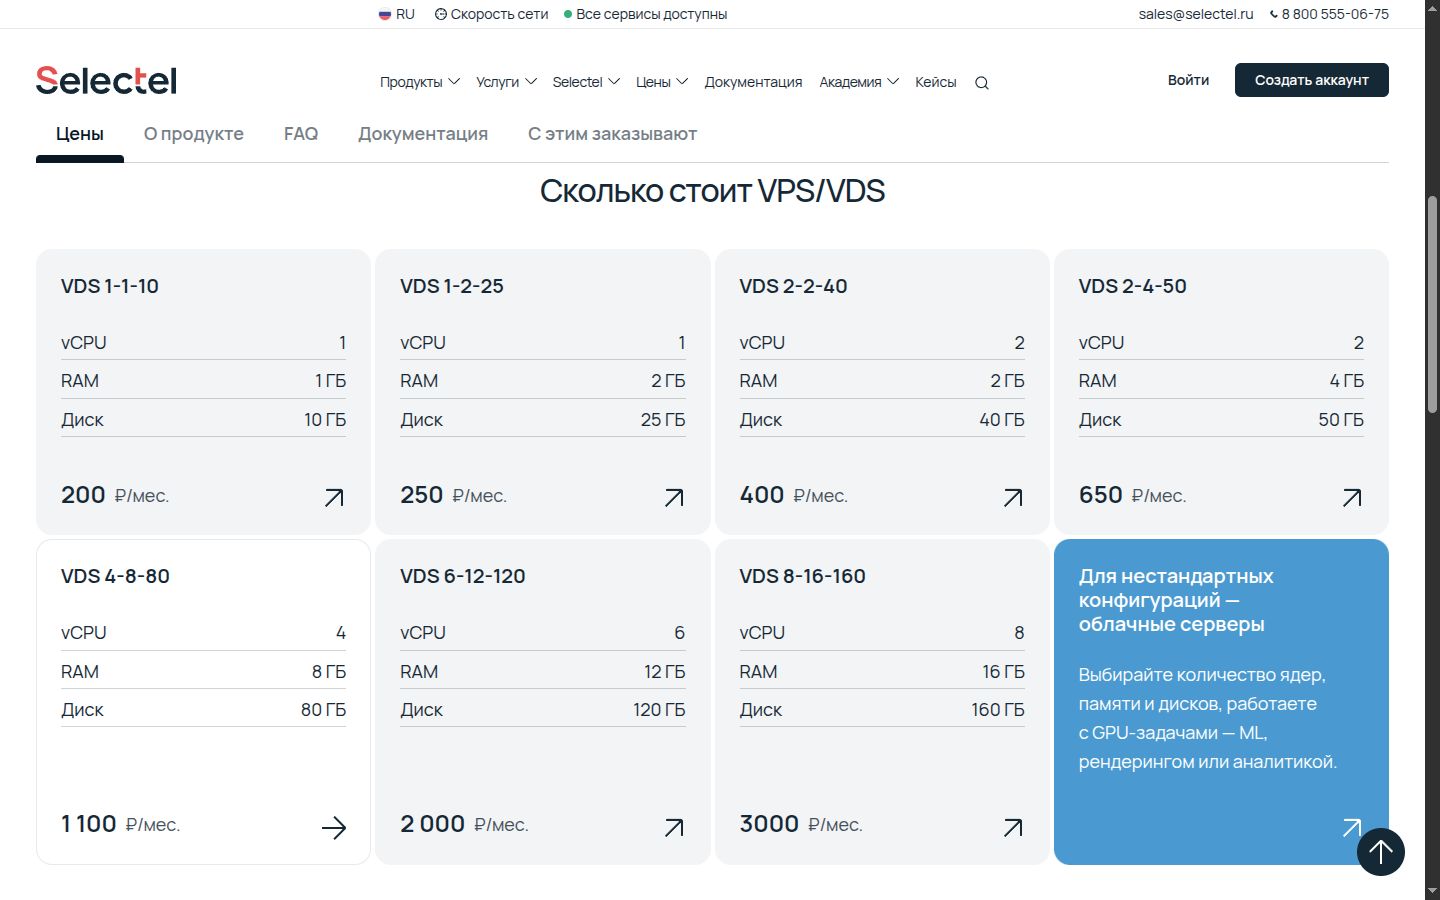Open the VDS 8-16-160 card title

pyautogui.click(x=802, y=576)
